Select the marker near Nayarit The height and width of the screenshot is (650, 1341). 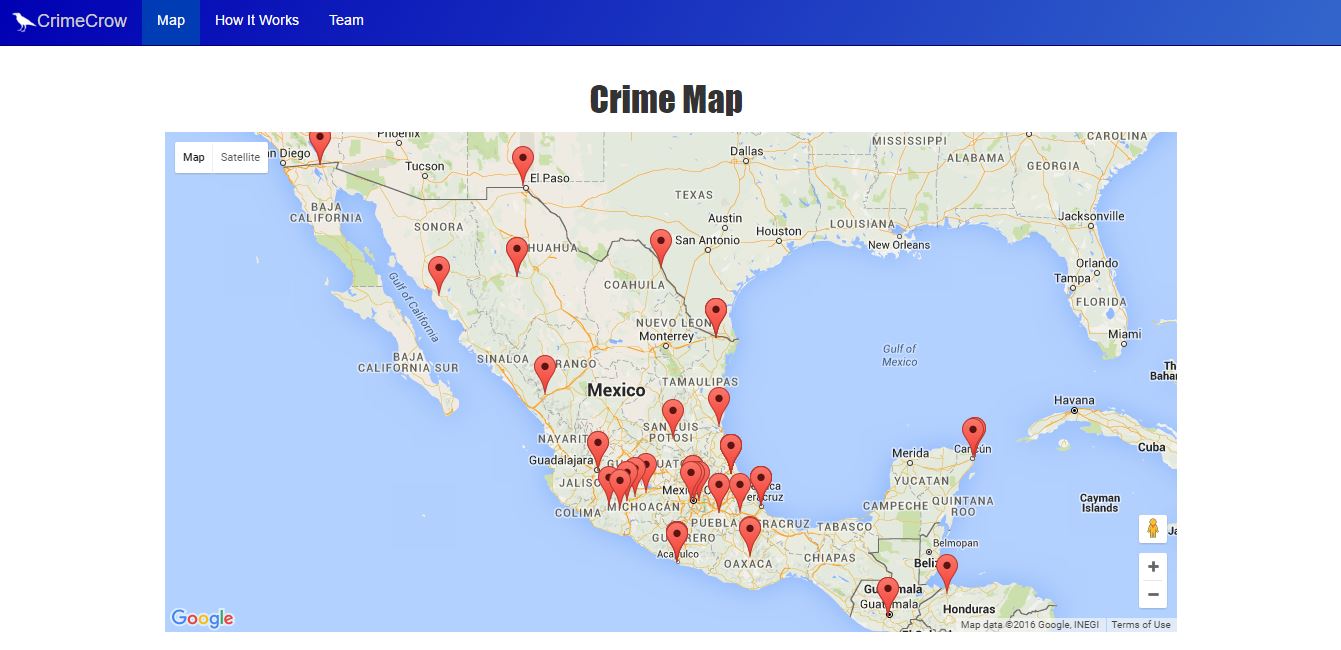coord(597,450)
